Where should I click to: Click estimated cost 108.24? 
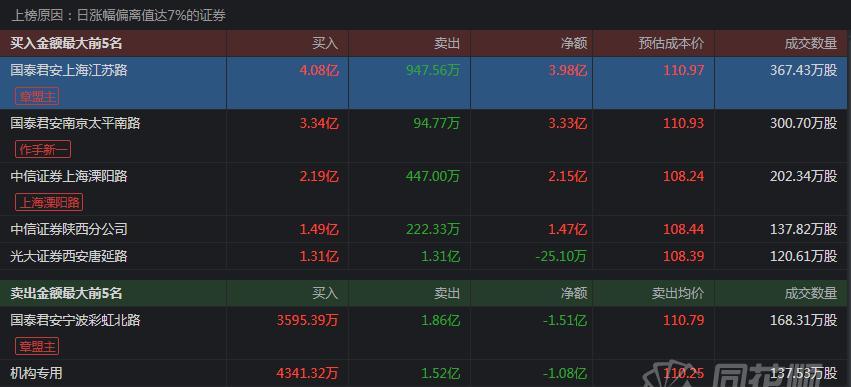(684, 176)
